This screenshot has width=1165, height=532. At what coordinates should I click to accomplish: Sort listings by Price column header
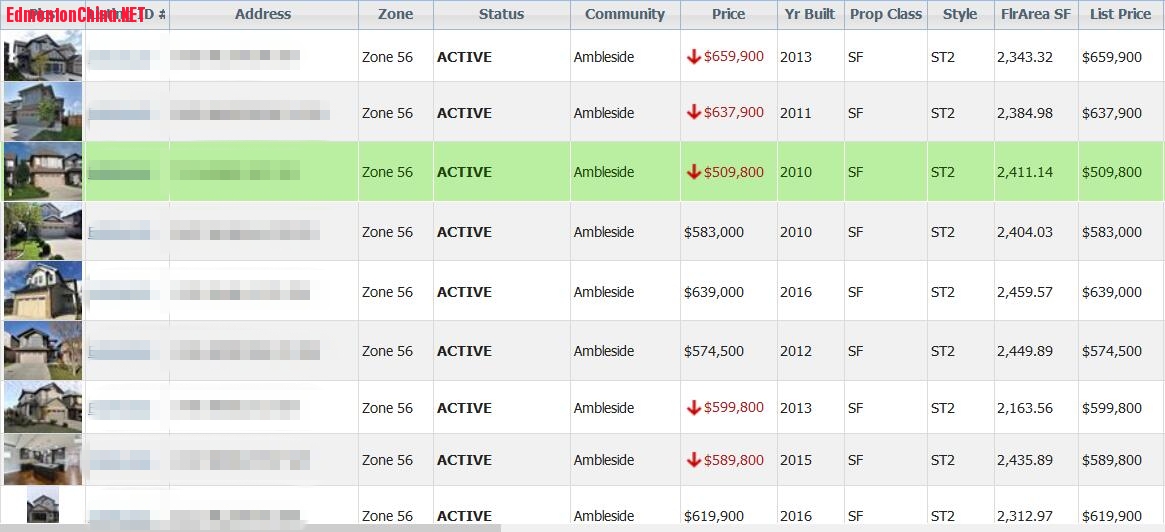click(x=728, y=14)
